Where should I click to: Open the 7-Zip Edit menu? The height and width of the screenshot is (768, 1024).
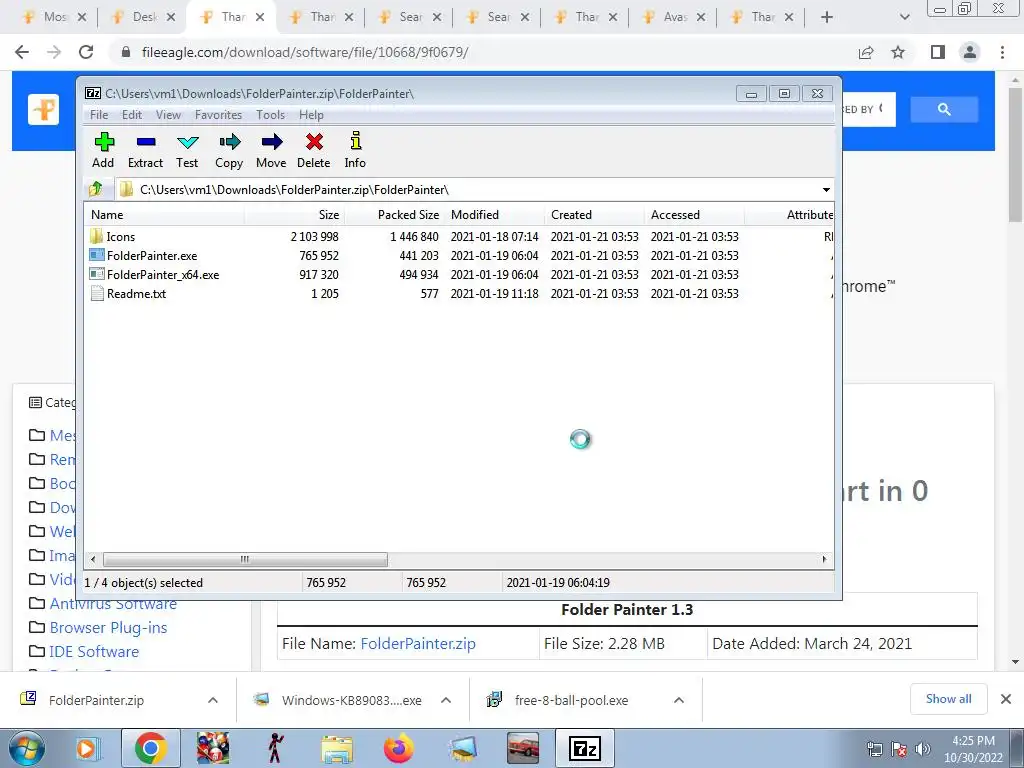[x=132, y=115]
